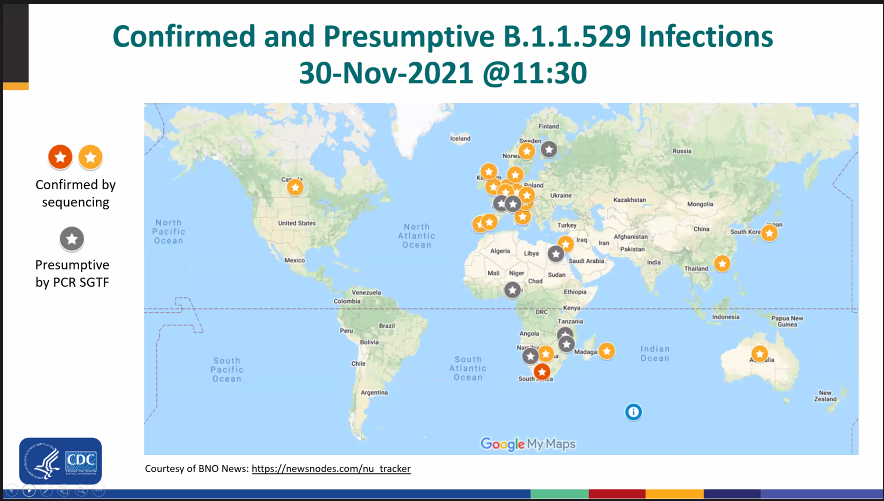Click the slide title about B.1.1.529 Infections
884x501 pixels.
click(443, 36)
